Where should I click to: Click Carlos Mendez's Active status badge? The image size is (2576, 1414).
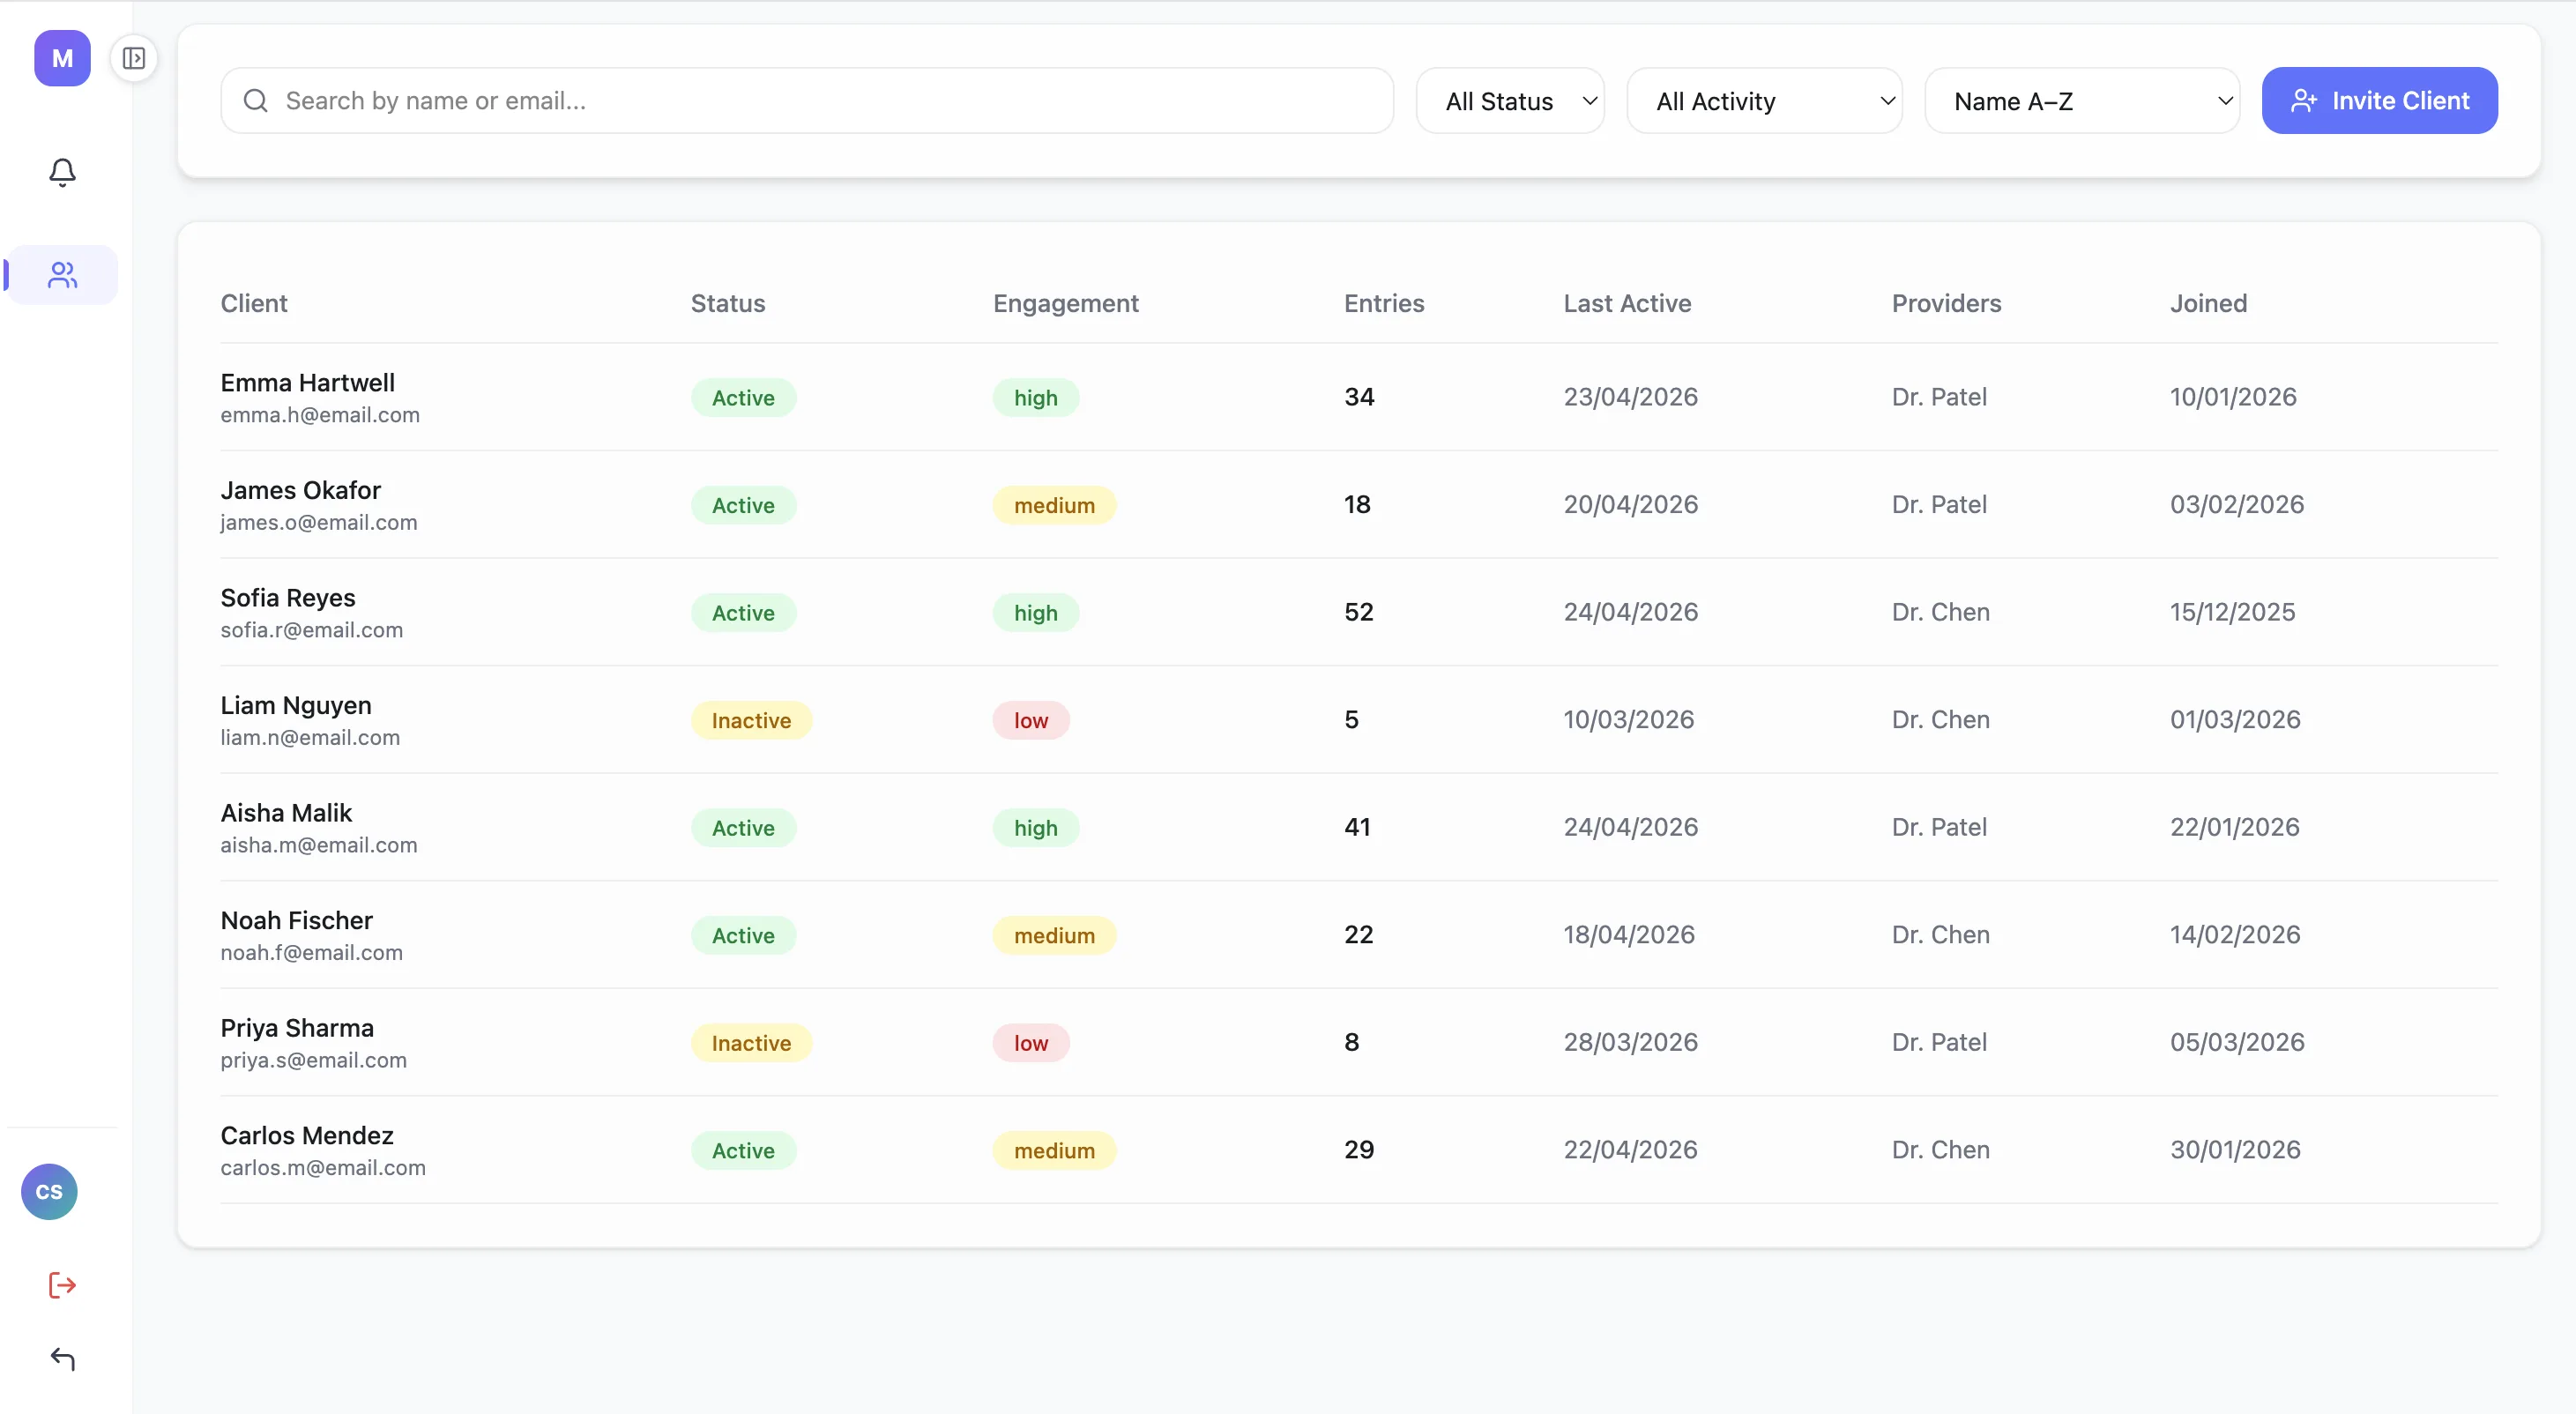(743, 1150)
